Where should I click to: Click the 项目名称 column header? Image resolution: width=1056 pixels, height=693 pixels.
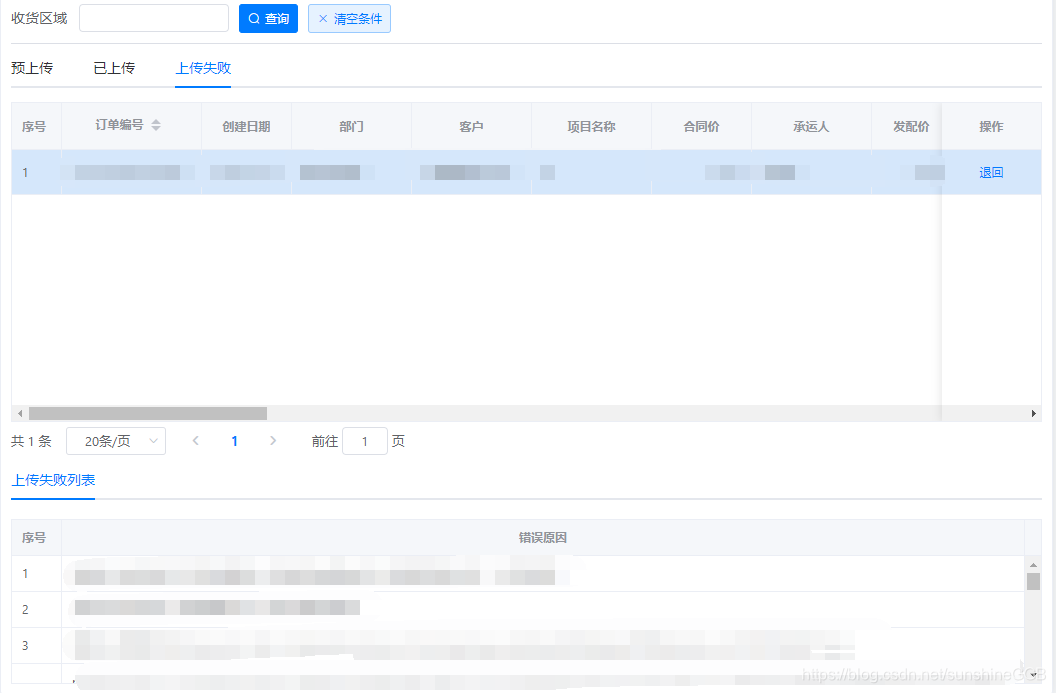pos(591,127)
